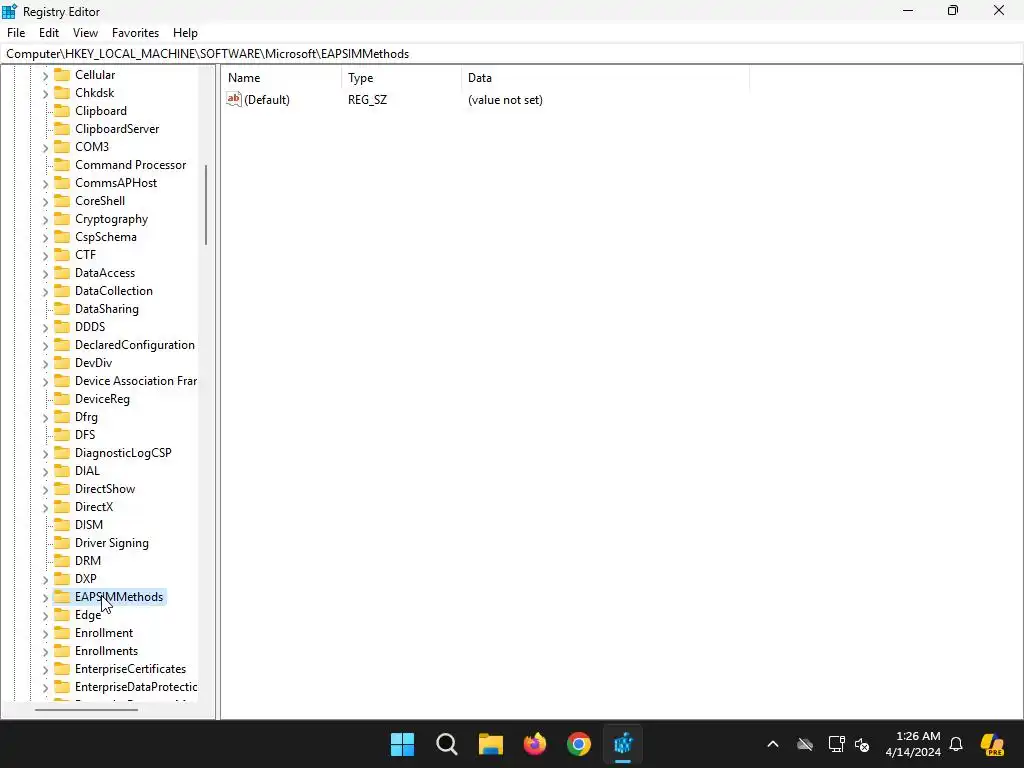Select the CspSchema folder icon
The image size is (1024, 768).
coord(62,237)
